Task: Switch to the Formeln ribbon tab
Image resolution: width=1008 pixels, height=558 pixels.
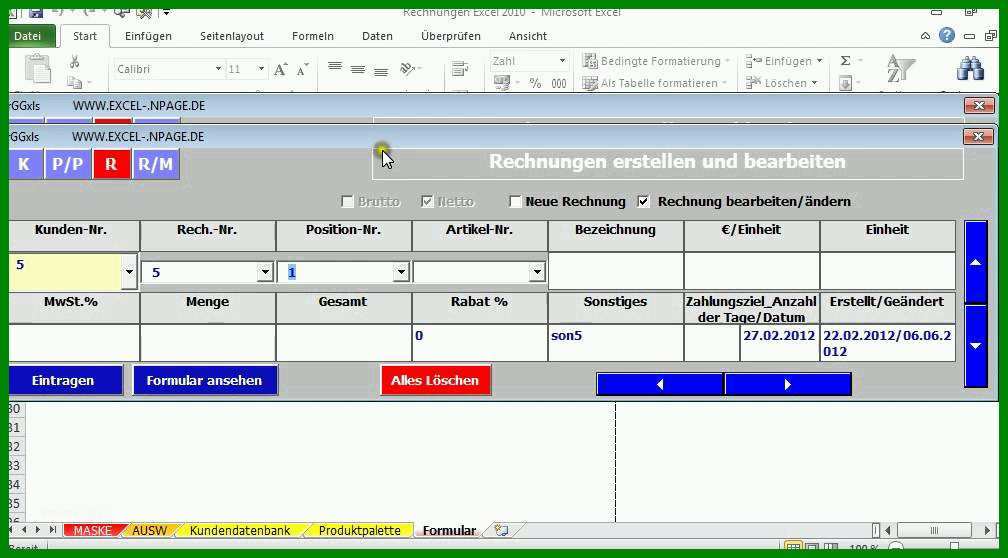Action: (x=313, y=36)
